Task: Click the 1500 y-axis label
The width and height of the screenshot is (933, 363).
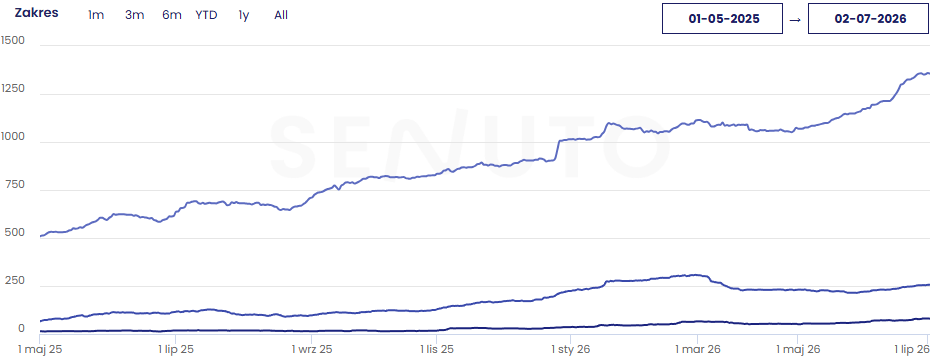Action: coord(12,41)
